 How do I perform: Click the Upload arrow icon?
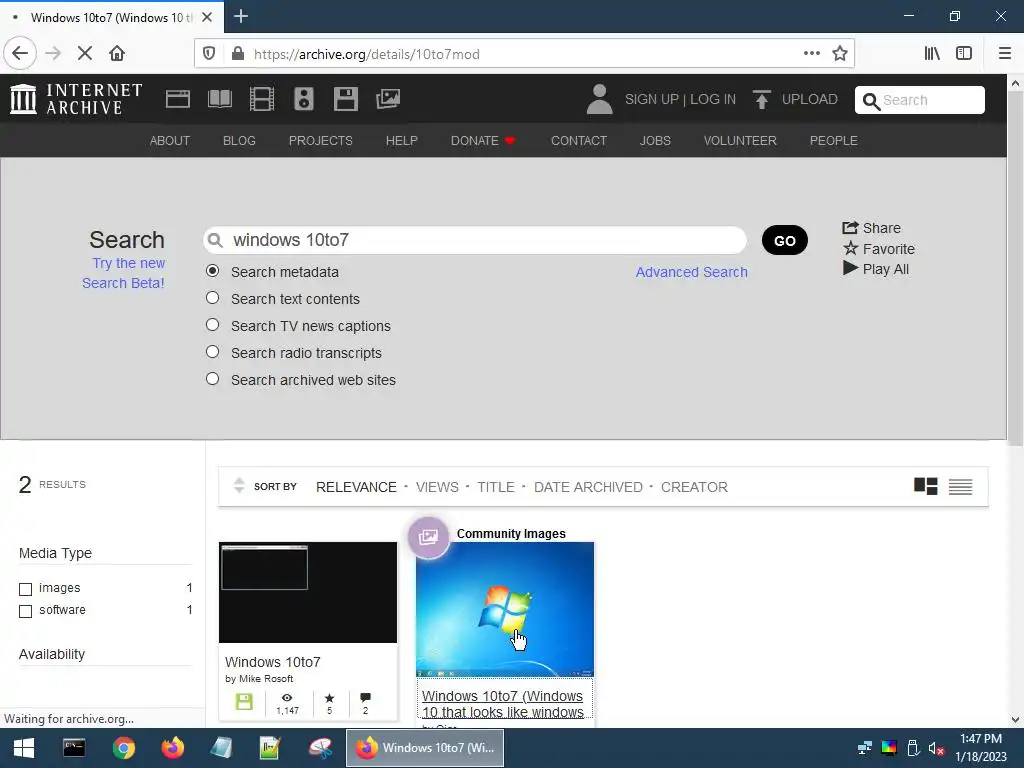click(761, 99)
